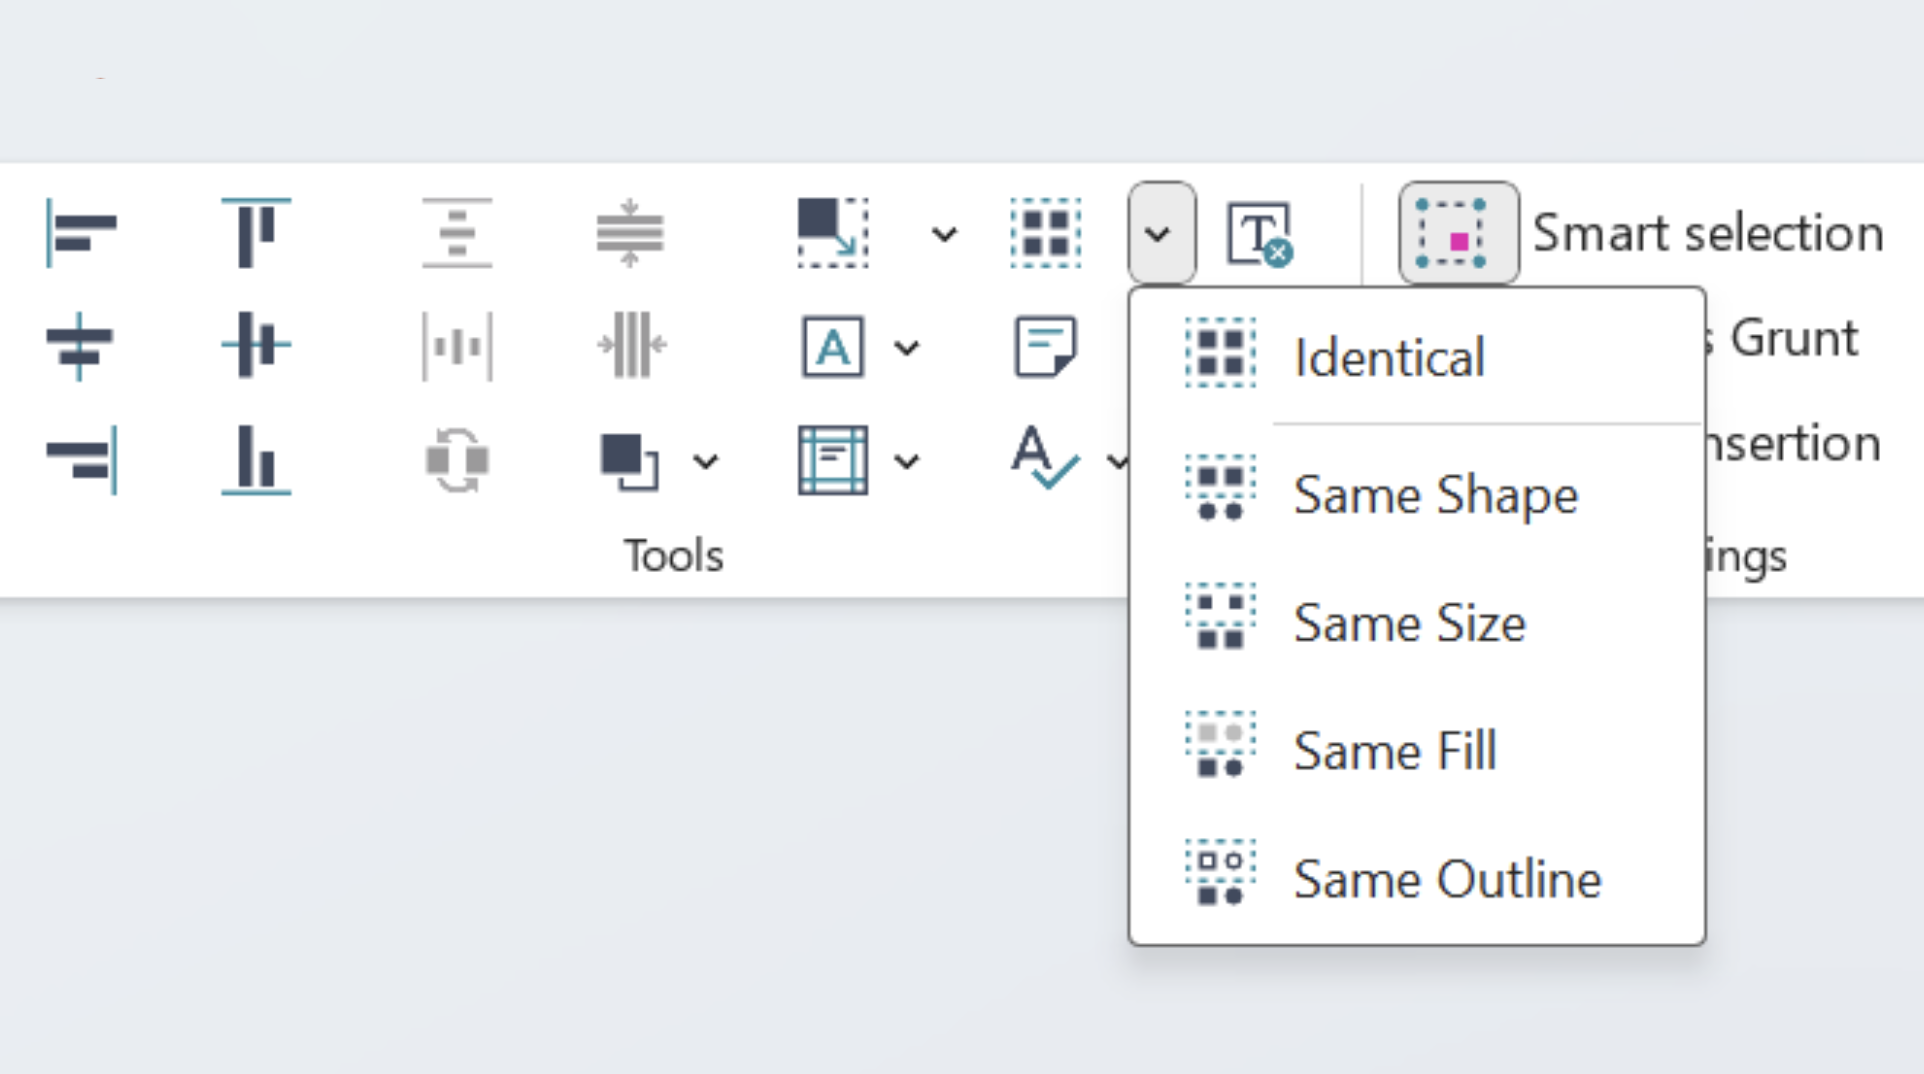1924x1074 pixels.
Task: Click the Select identical shapes icon
Action: click(x=1045, y=234)
